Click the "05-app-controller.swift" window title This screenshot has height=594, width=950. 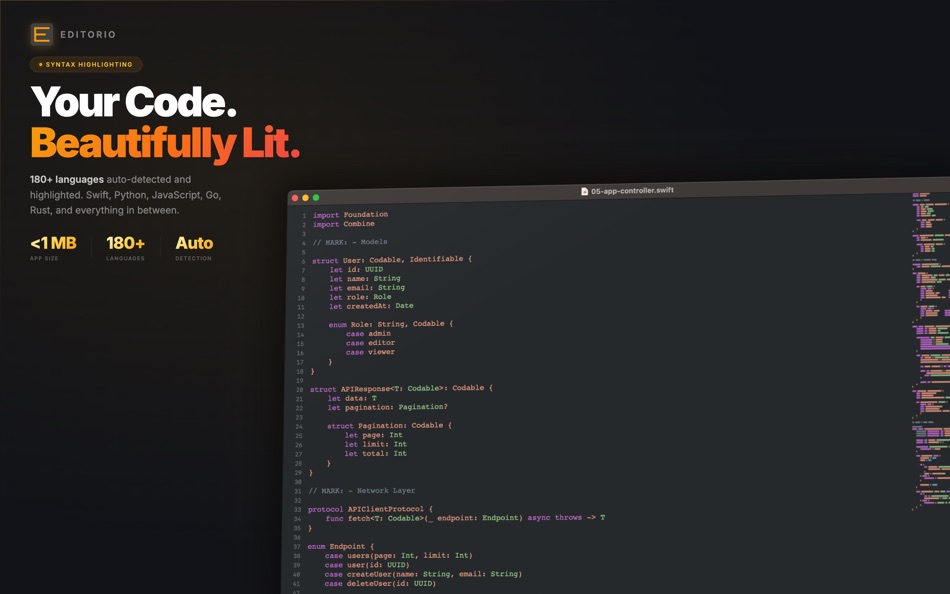pos(633,190)
